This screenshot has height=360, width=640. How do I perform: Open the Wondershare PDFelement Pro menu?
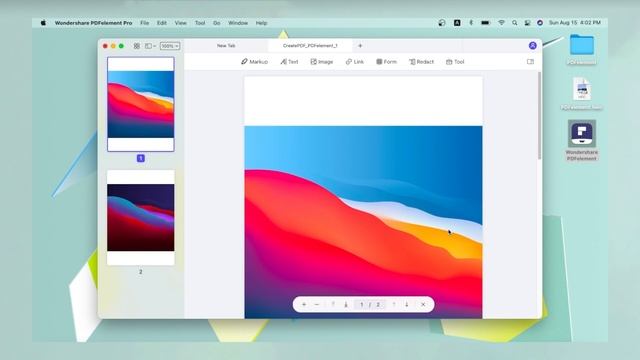pos(93,23)
